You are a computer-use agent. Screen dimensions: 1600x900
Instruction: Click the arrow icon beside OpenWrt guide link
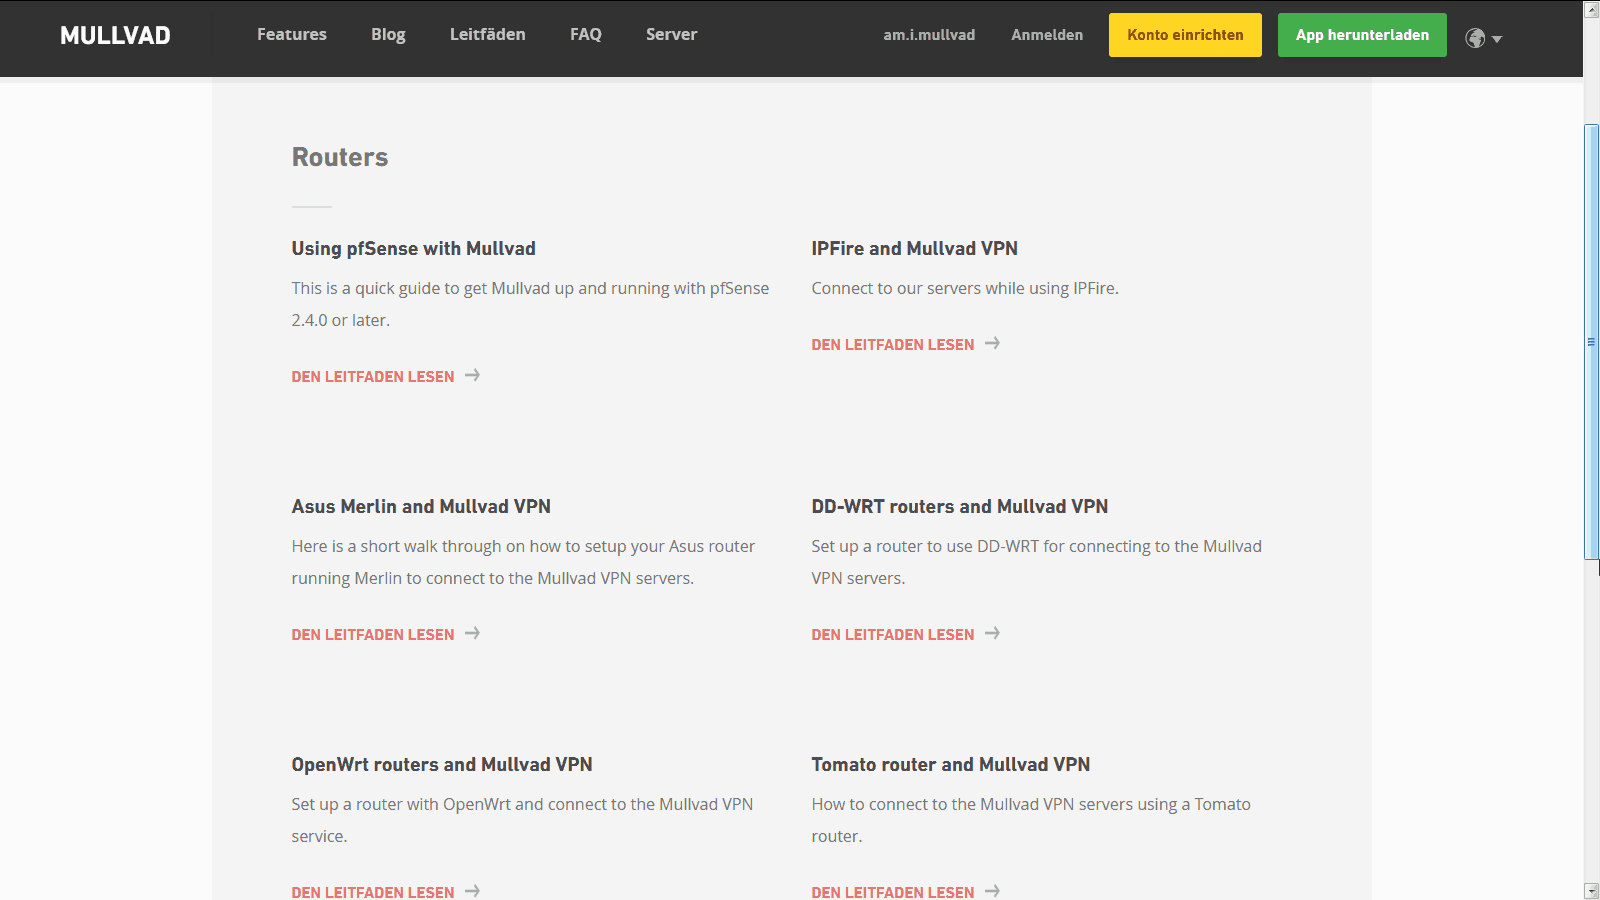473,891
